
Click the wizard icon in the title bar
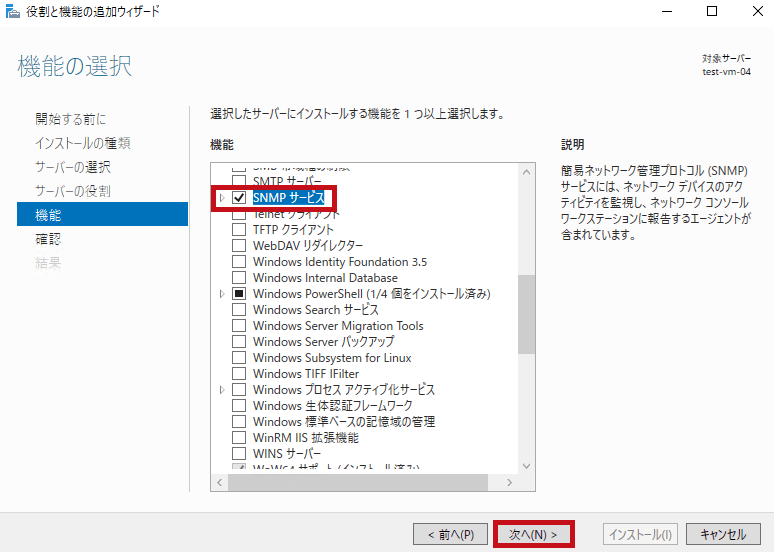tap(12, 11)
